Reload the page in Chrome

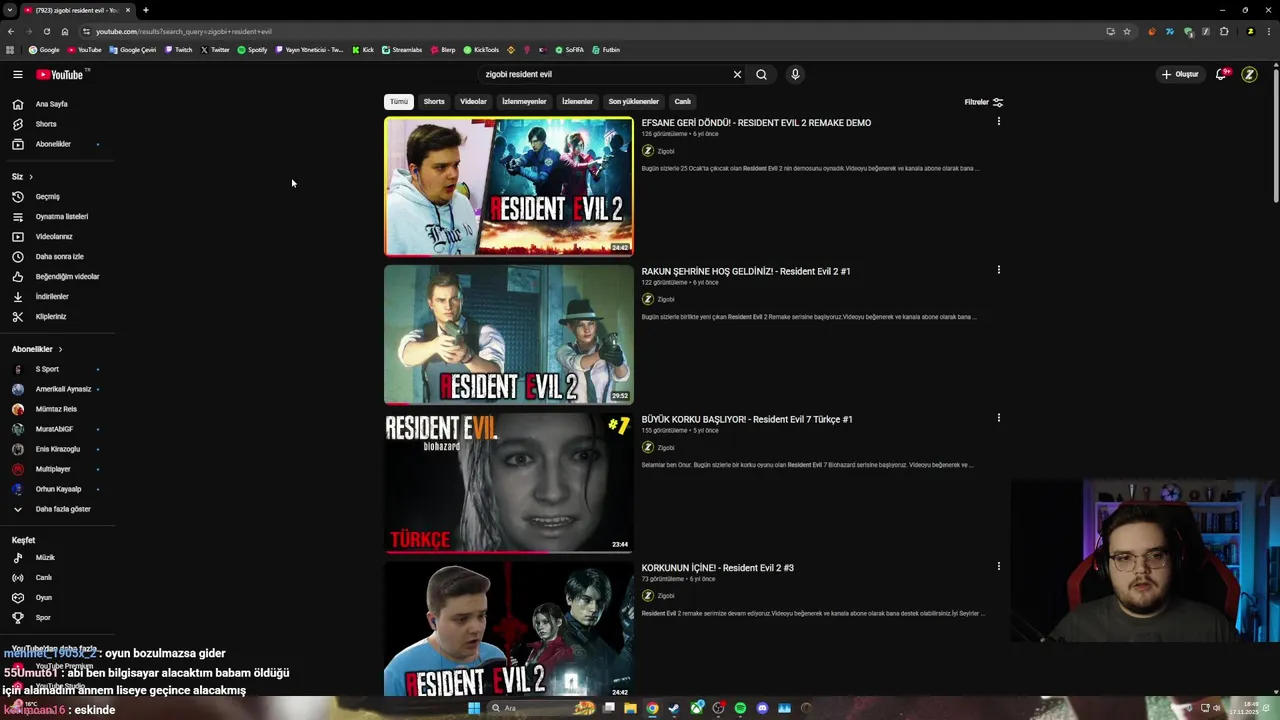(46, 31)
